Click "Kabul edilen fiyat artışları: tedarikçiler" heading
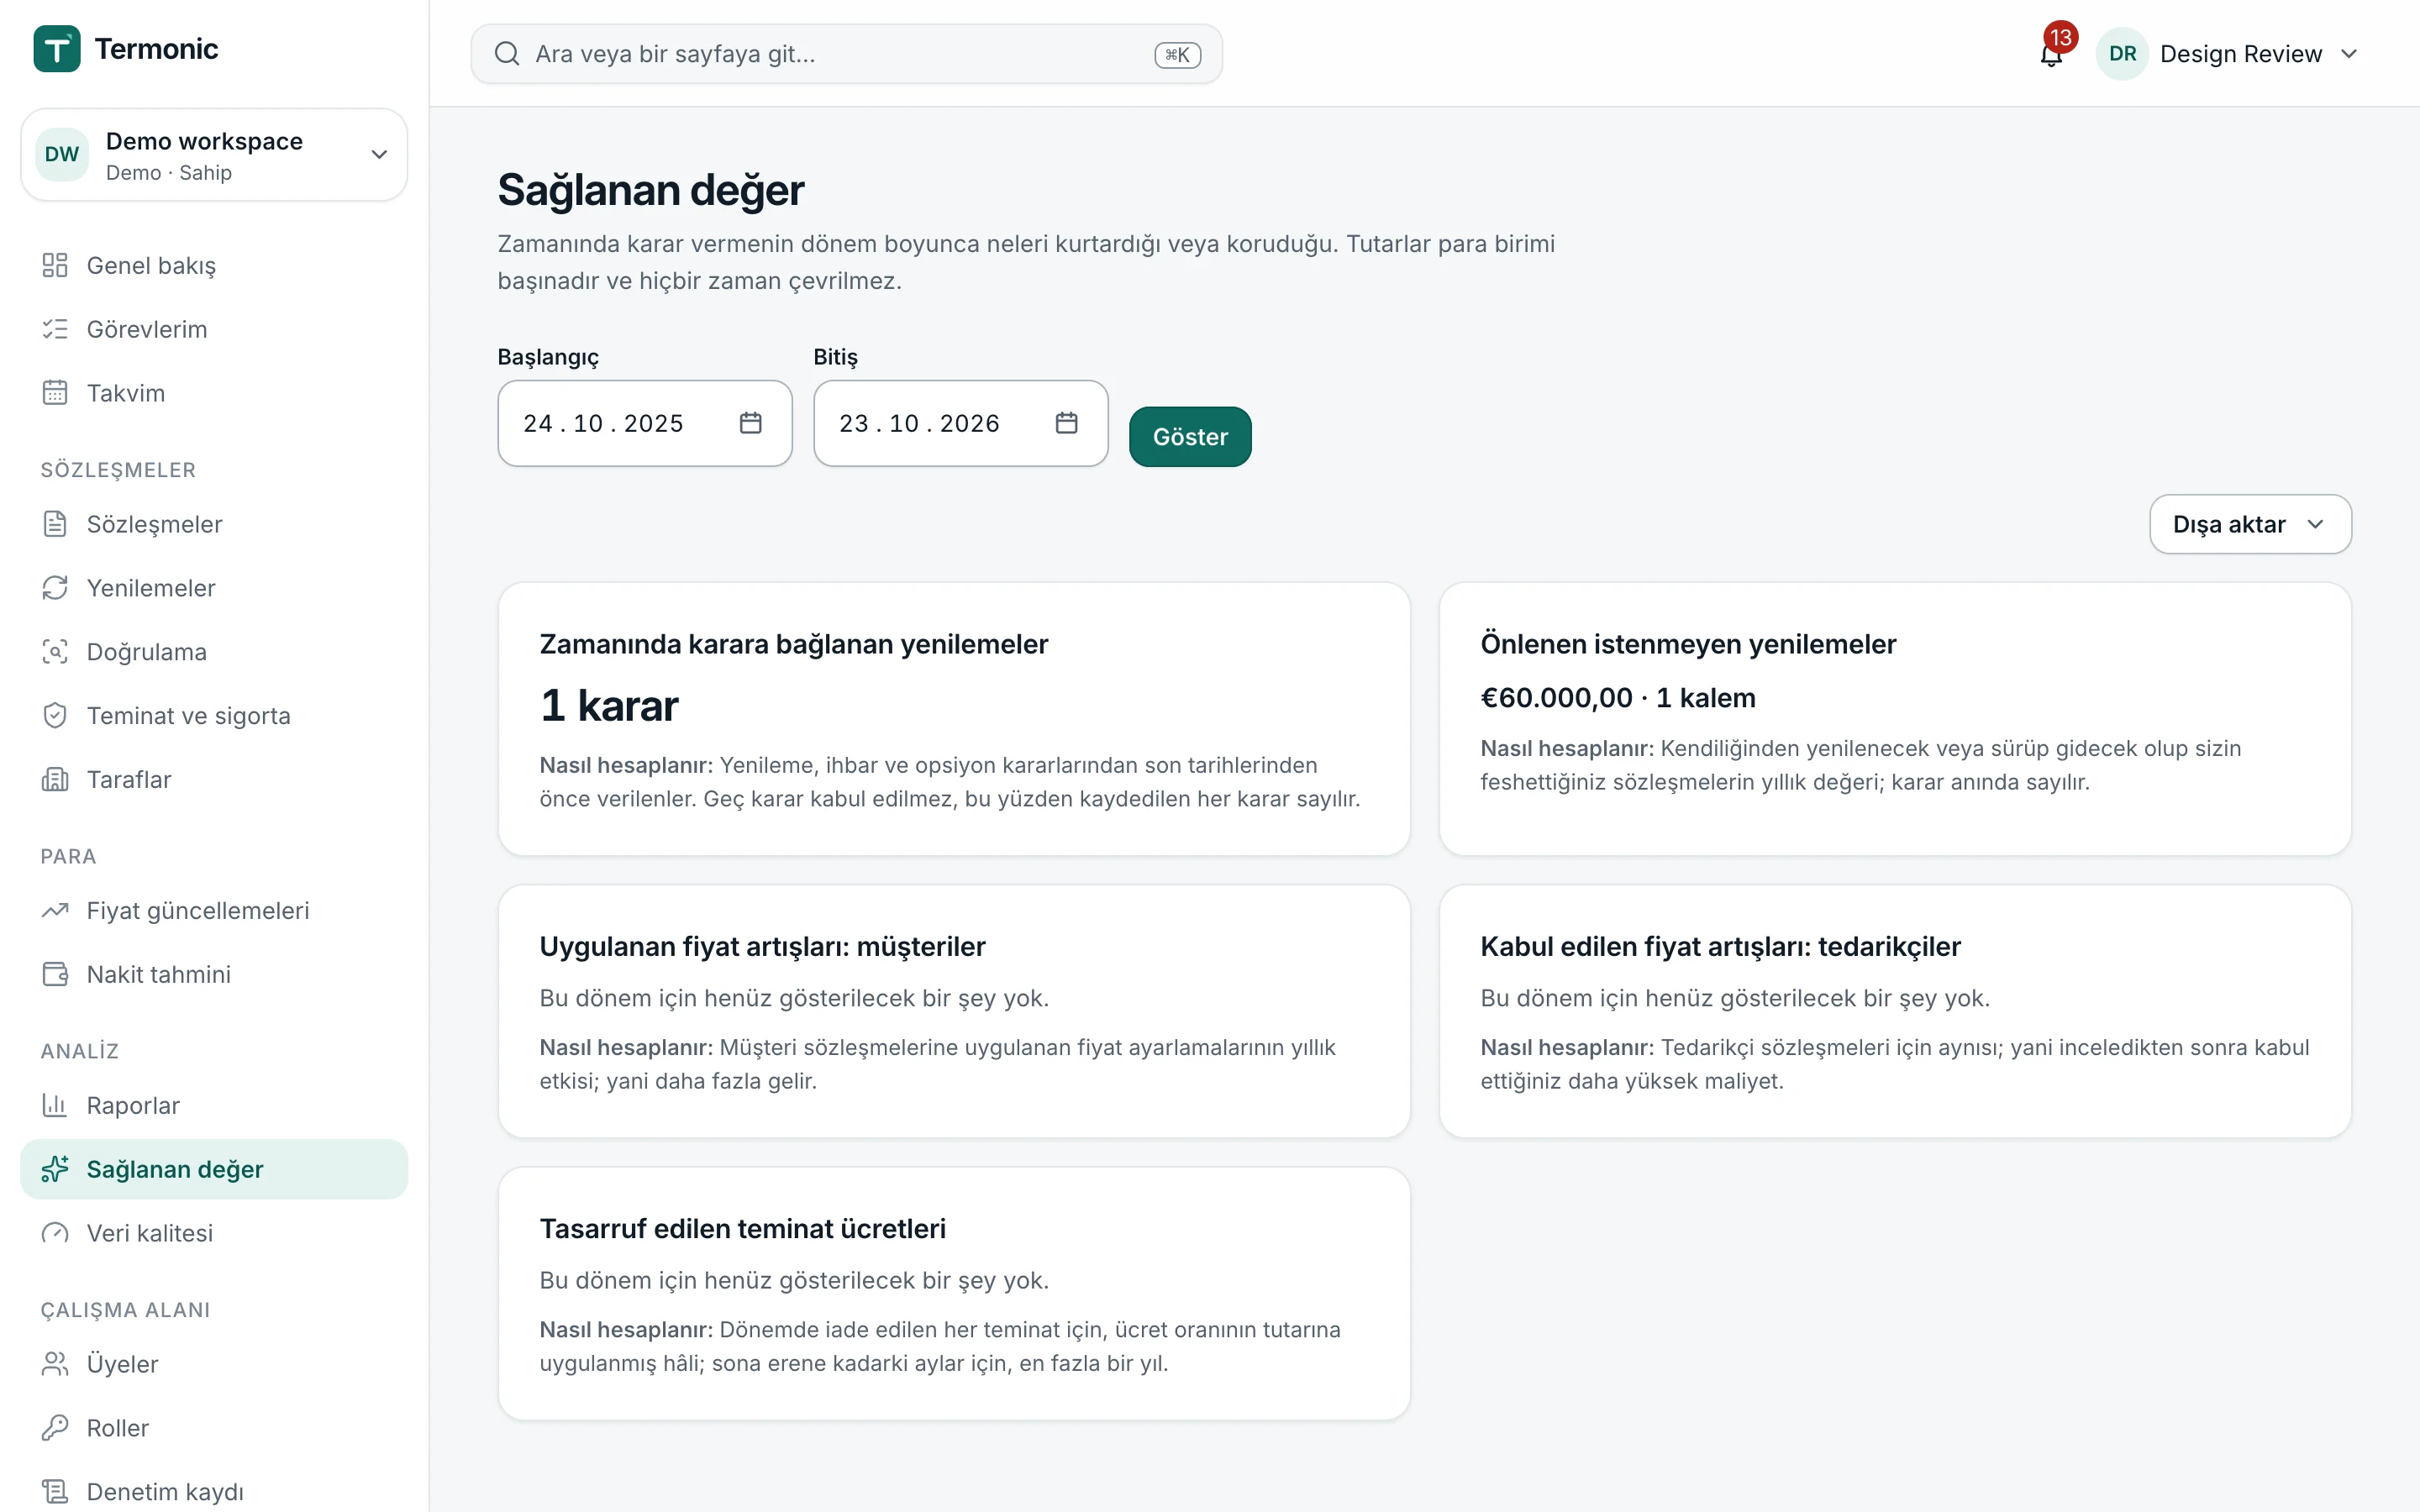2420x1512 pixels. coord(1720,947)
